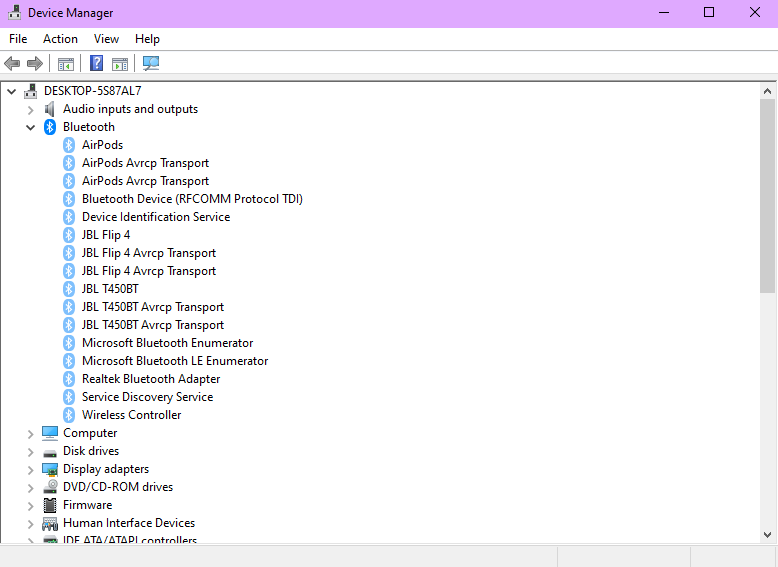The height and width of the screenshot is (567, 778).
Task: Open the Help question mark toolbar icon
Action: [x=96, y=63]
